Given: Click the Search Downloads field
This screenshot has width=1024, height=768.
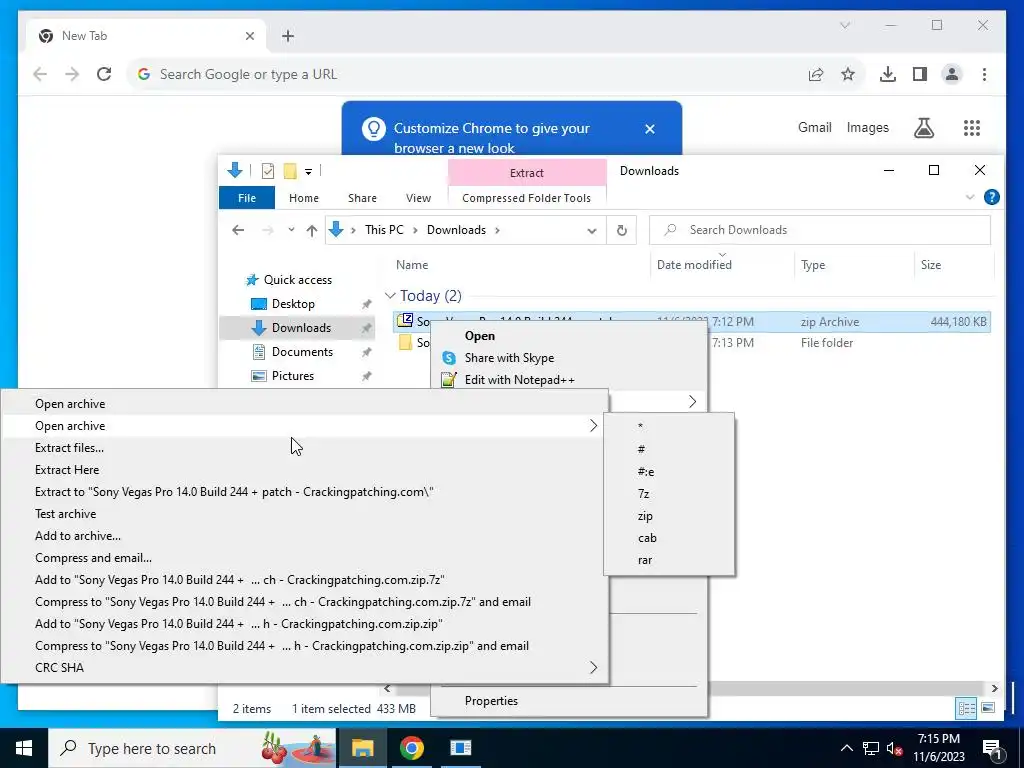Looking at the screenshot, I should pyautogui.click(x=820, y=230).
